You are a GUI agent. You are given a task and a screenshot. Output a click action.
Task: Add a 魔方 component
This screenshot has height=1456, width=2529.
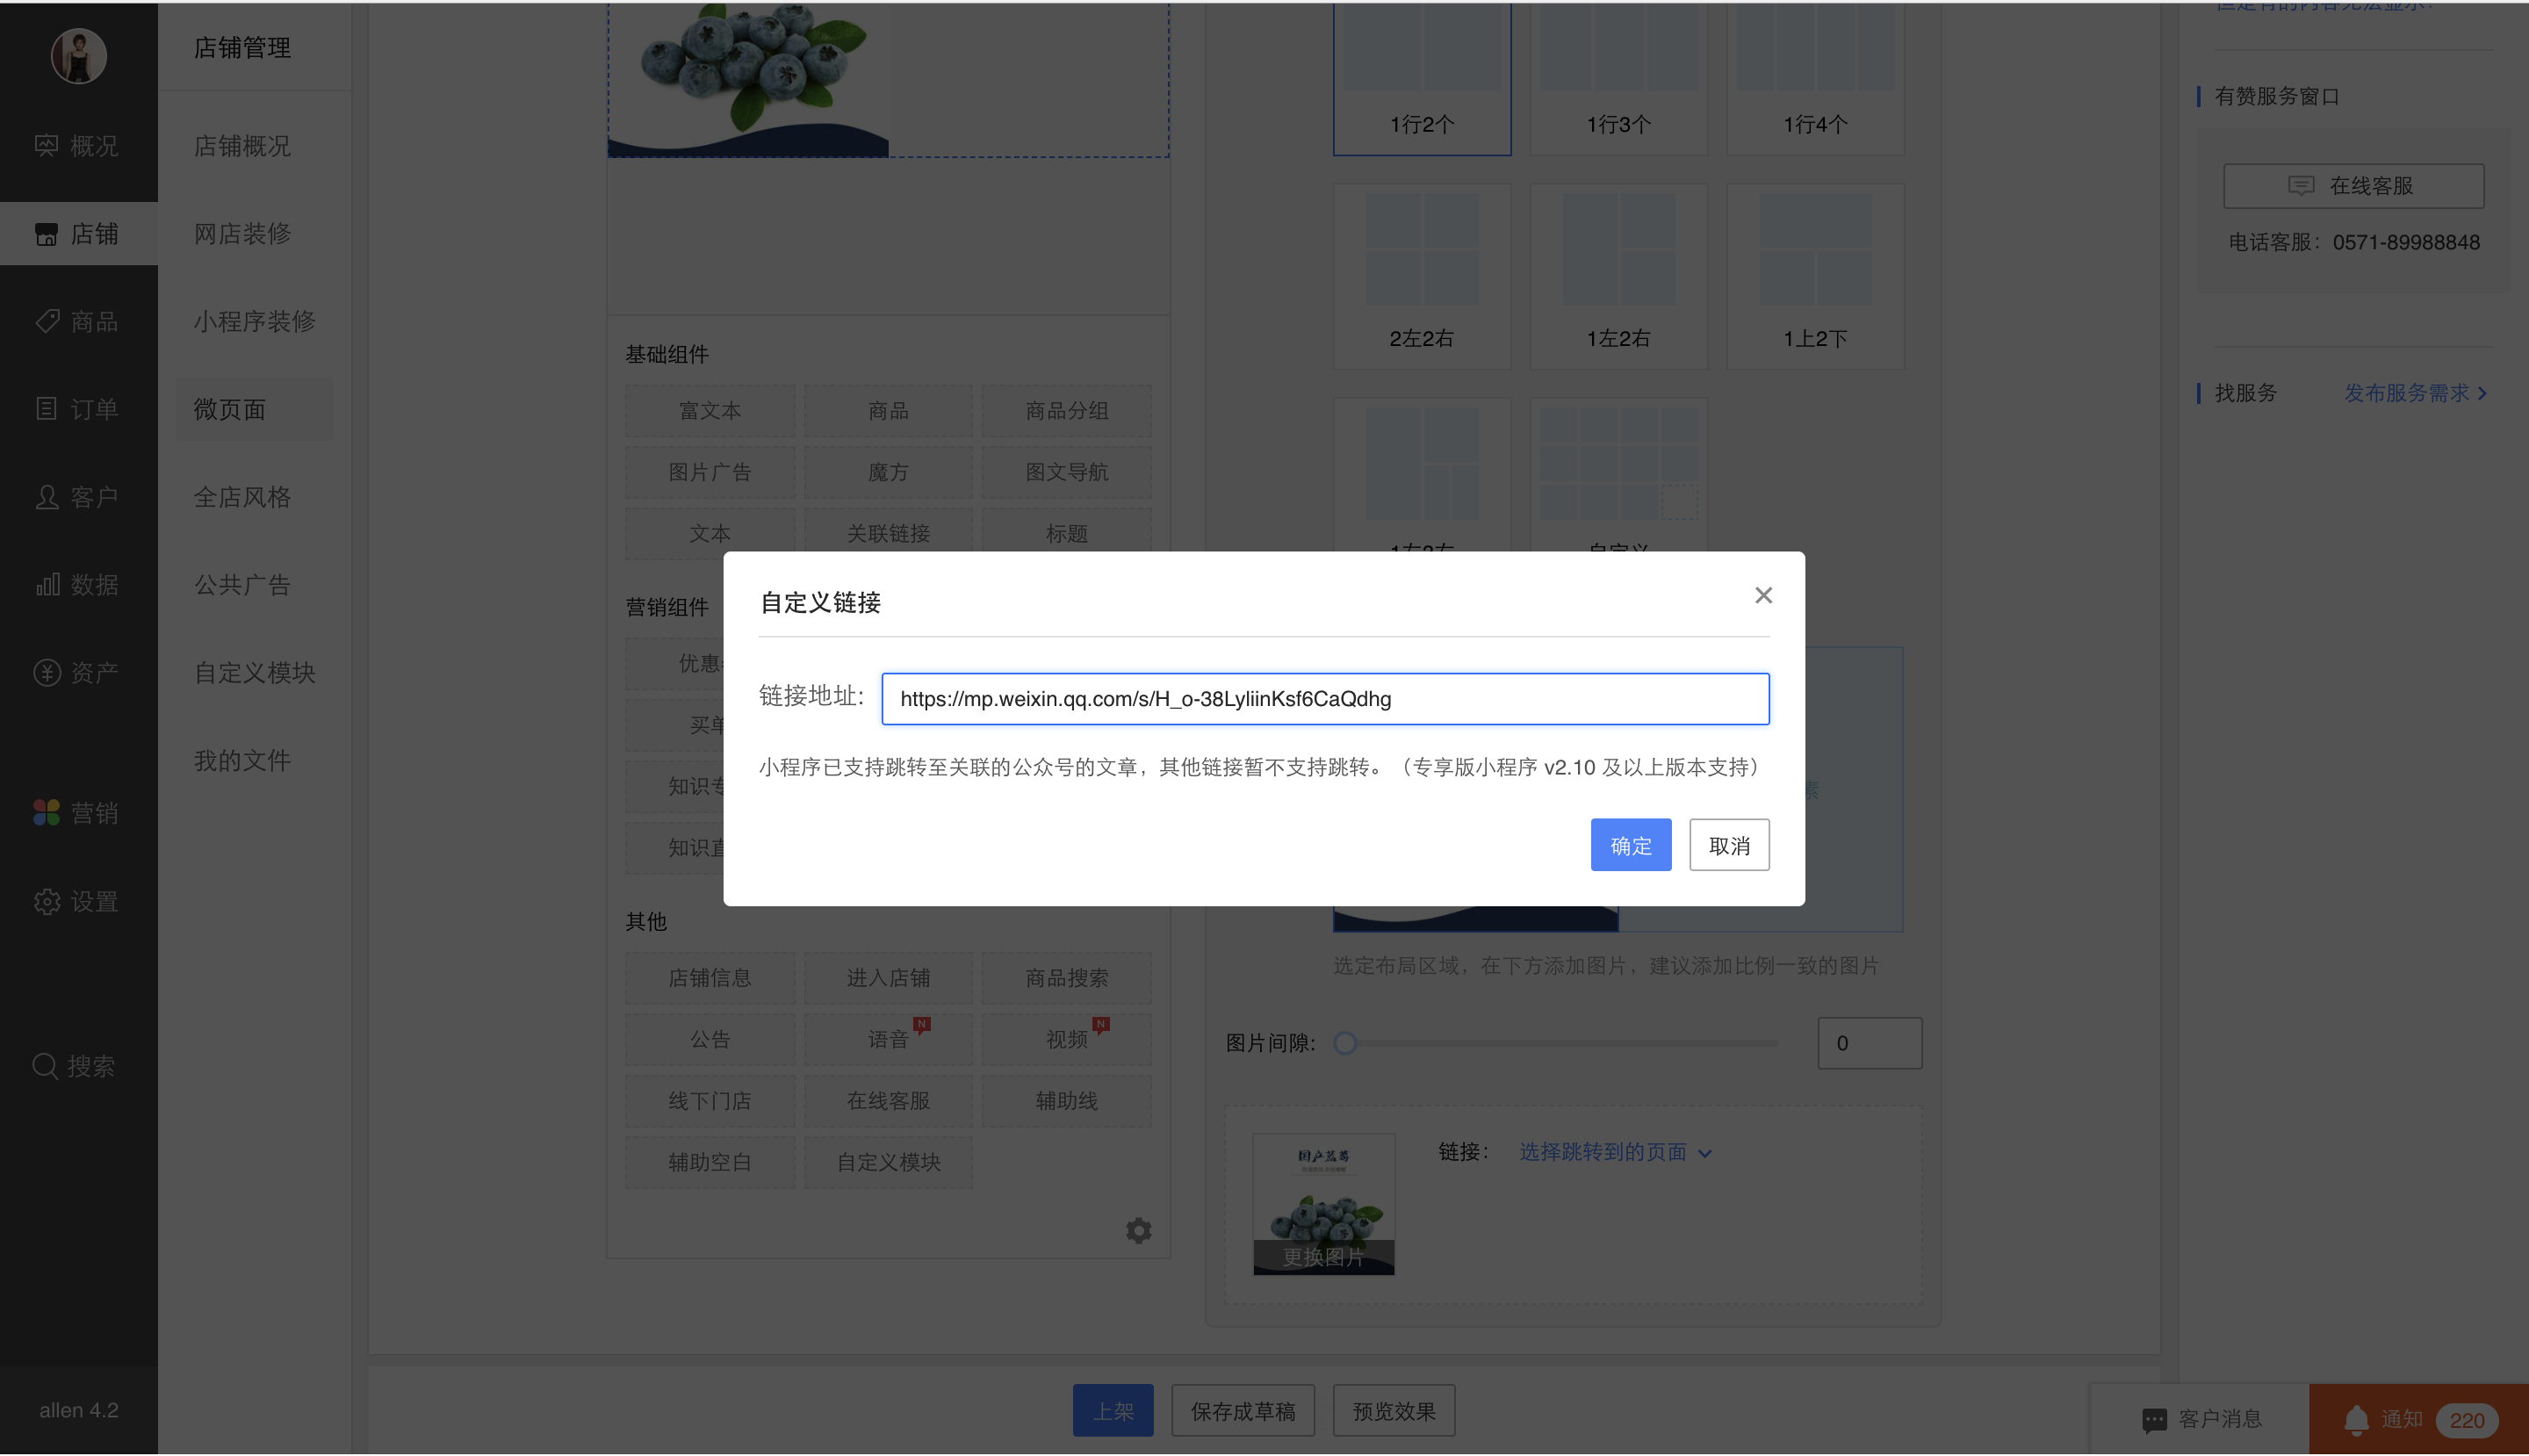(x=888, y=472)
